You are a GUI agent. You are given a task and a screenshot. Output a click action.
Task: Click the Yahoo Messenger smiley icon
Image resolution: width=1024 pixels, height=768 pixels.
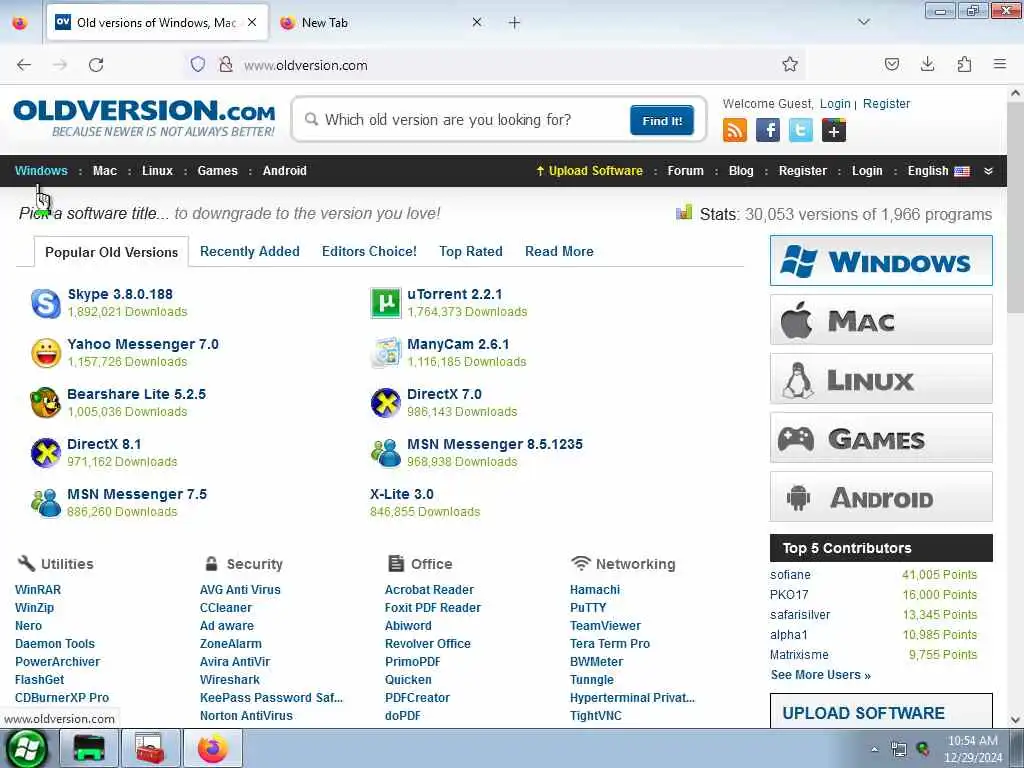(46, 353)
